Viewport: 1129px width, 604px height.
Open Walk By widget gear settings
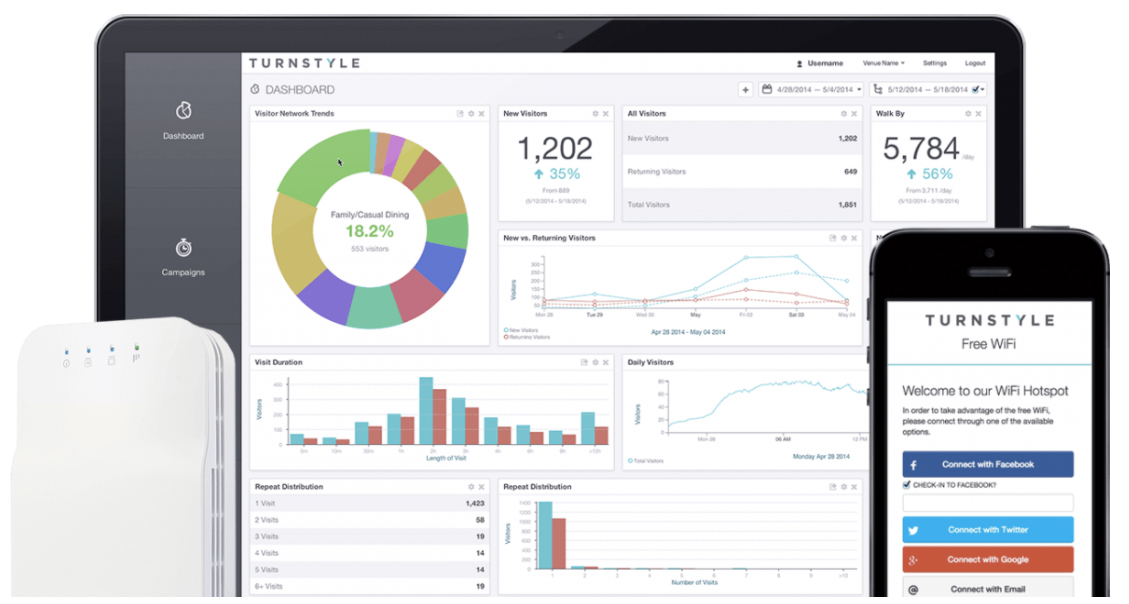968,114
